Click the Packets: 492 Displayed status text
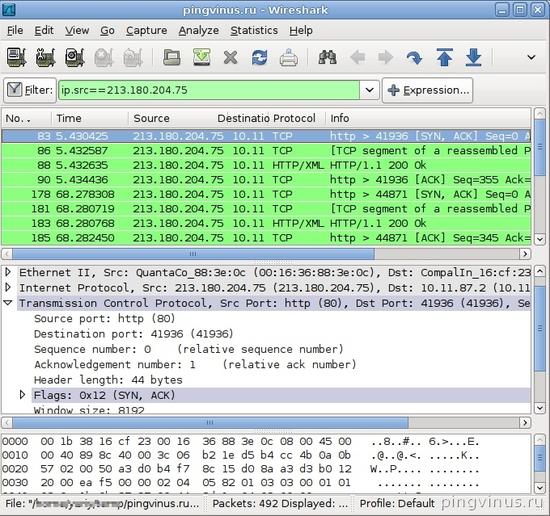Image resolution: width=550 pixels, height=516 pixels. coord(280,503)
